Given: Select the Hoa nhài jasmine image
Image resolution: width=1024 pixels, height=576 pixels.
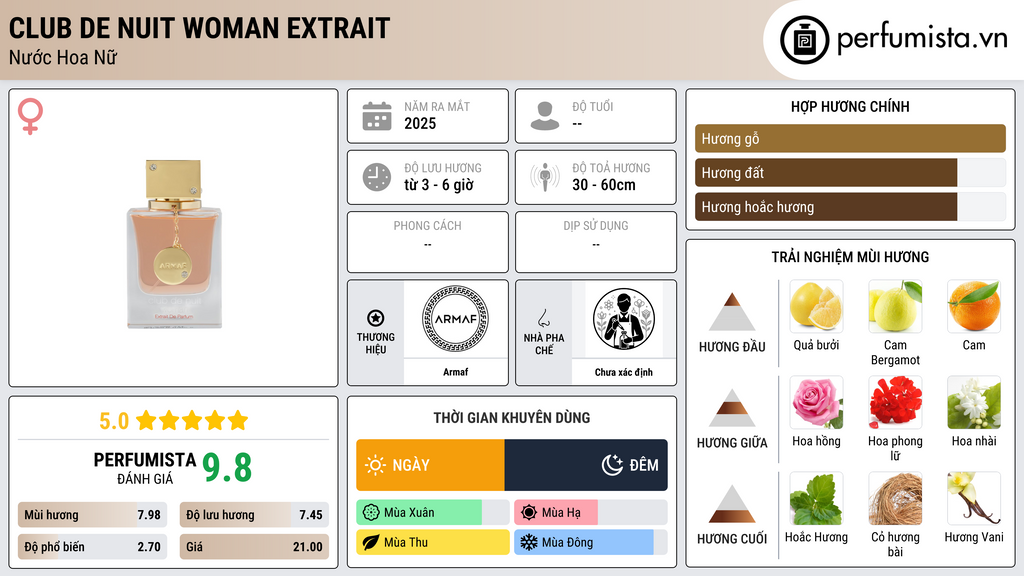Looking at the screenshot, I should pos(974,402).
